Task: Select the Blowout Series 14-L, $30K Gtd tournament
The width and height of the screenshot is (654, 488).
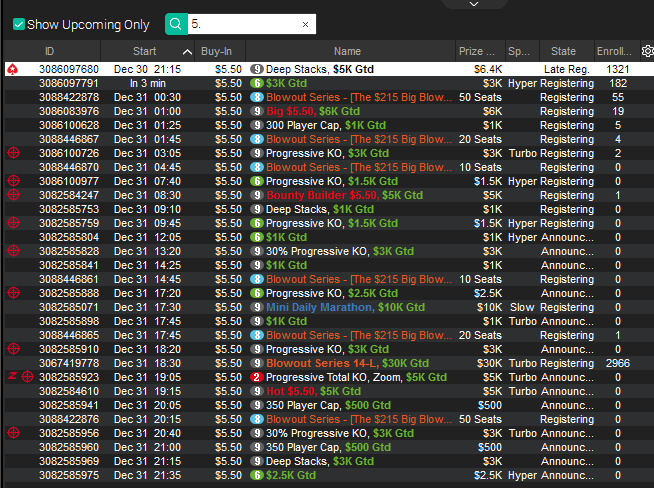Action: (x=347, y=363)
